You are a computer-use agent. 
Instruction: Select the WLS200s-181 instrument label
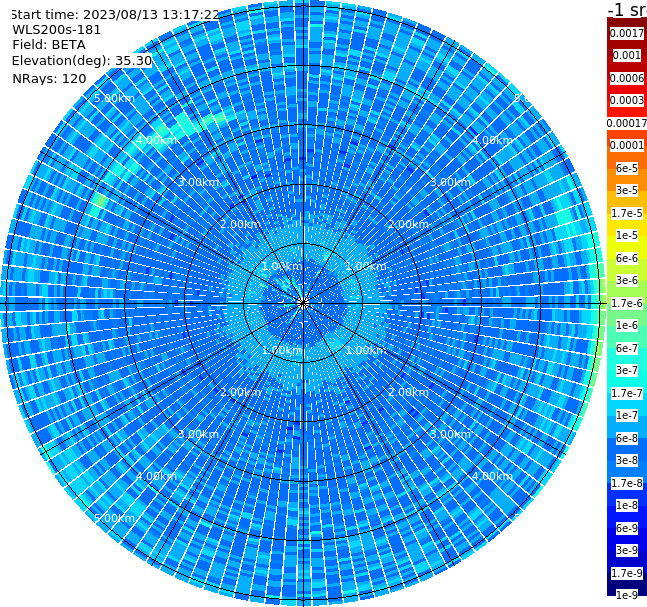(x=57, y=30)
